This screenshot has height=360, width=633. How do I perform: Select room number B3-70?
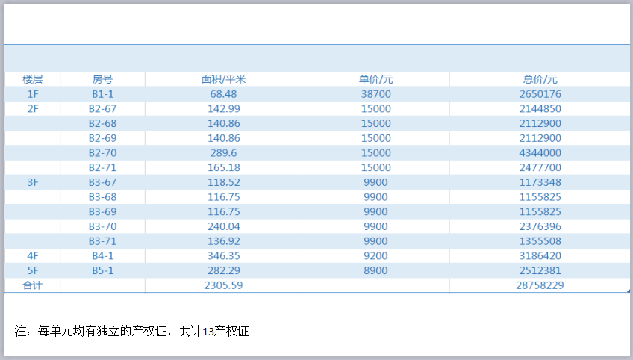(103, 226)
